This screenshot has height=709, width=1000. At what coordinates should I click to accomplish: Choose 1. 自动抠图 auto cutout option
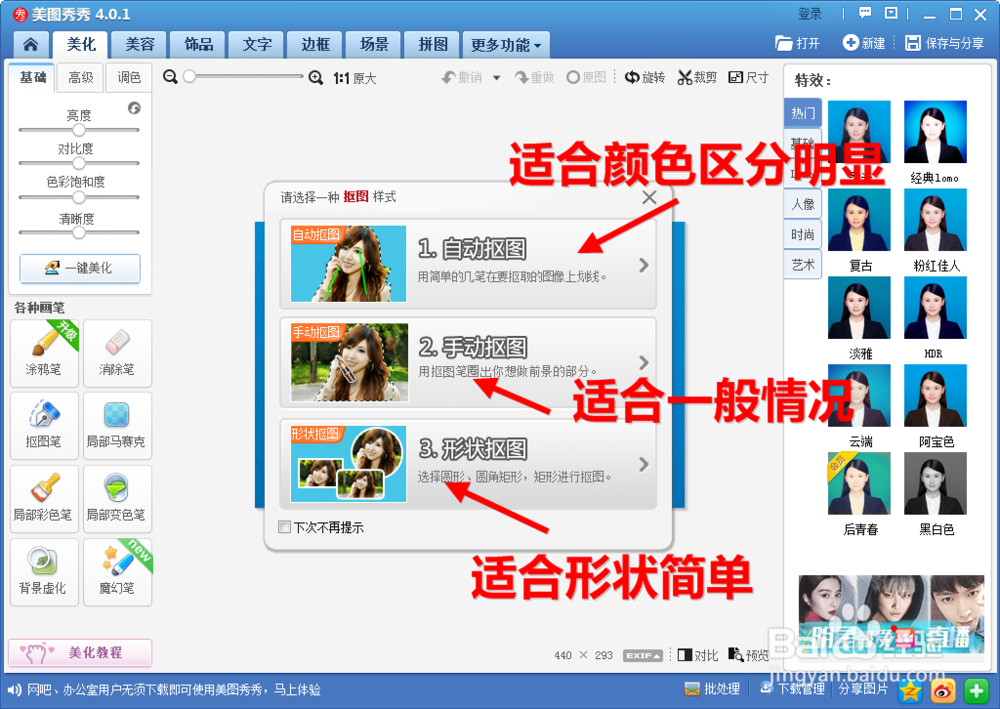pos(468,264)
